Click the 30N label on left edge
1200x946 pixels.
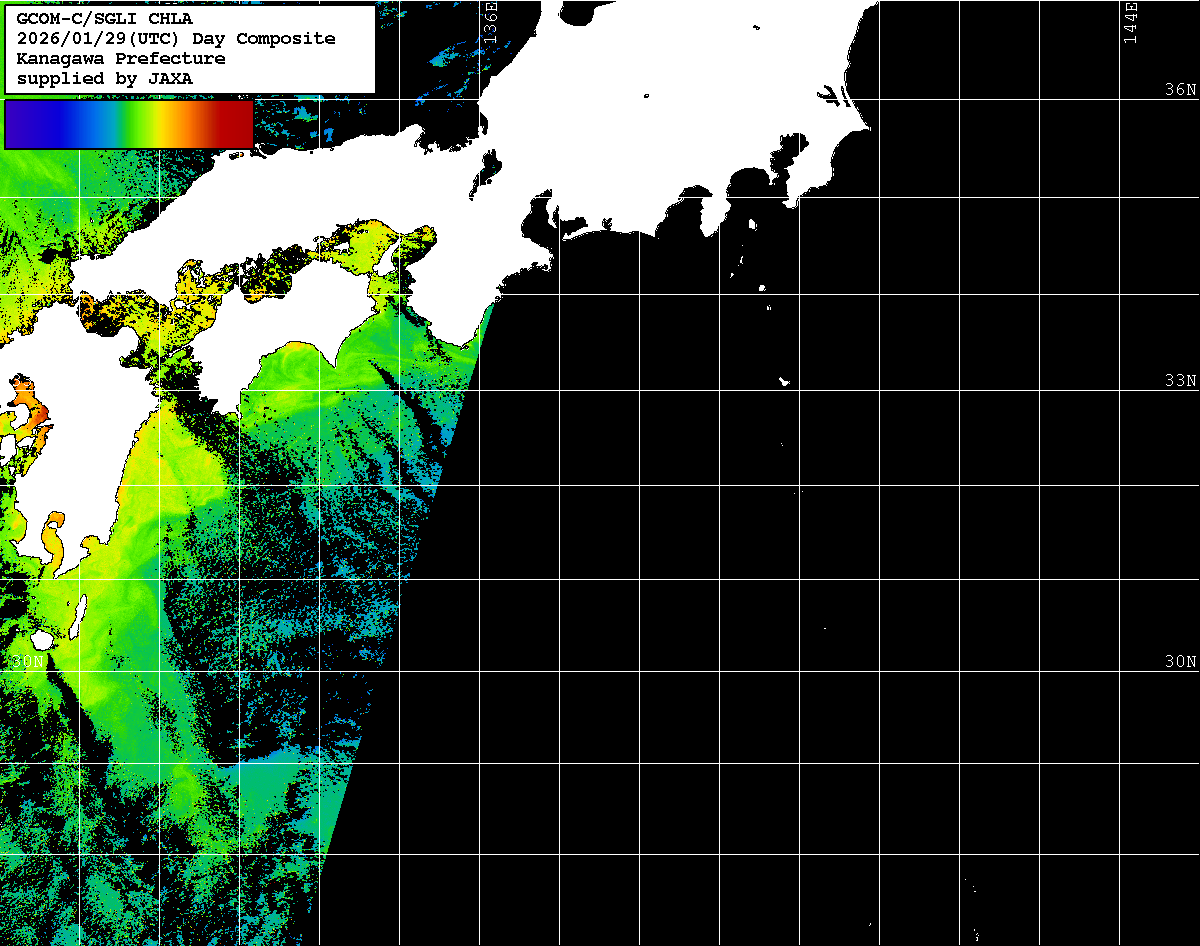coord(27,661)
